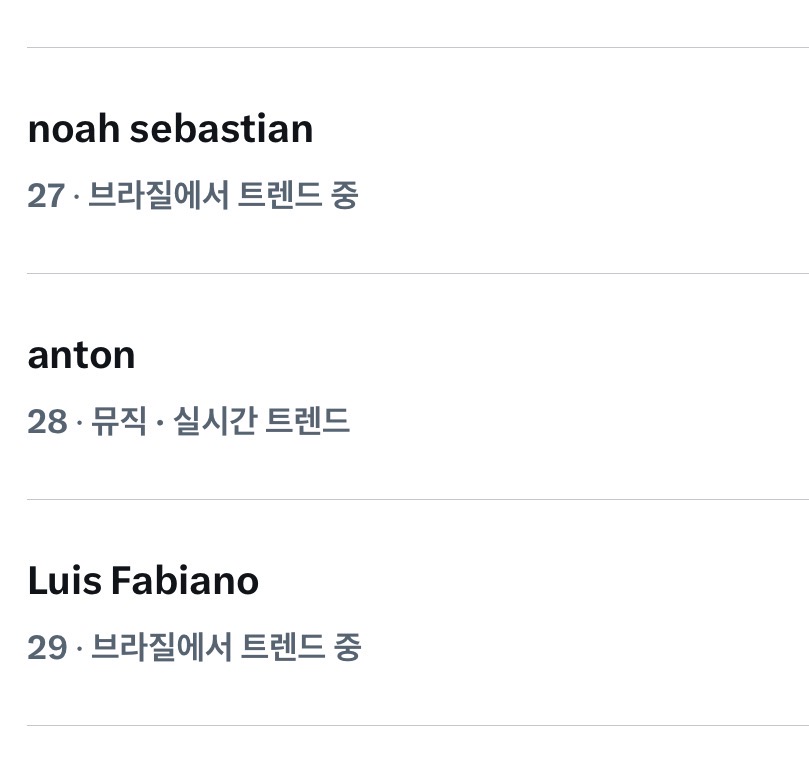The height and width of the screenshot is (774, 809).
Task: Open the Luis Fabiano trend
Action: click(143, 581)
